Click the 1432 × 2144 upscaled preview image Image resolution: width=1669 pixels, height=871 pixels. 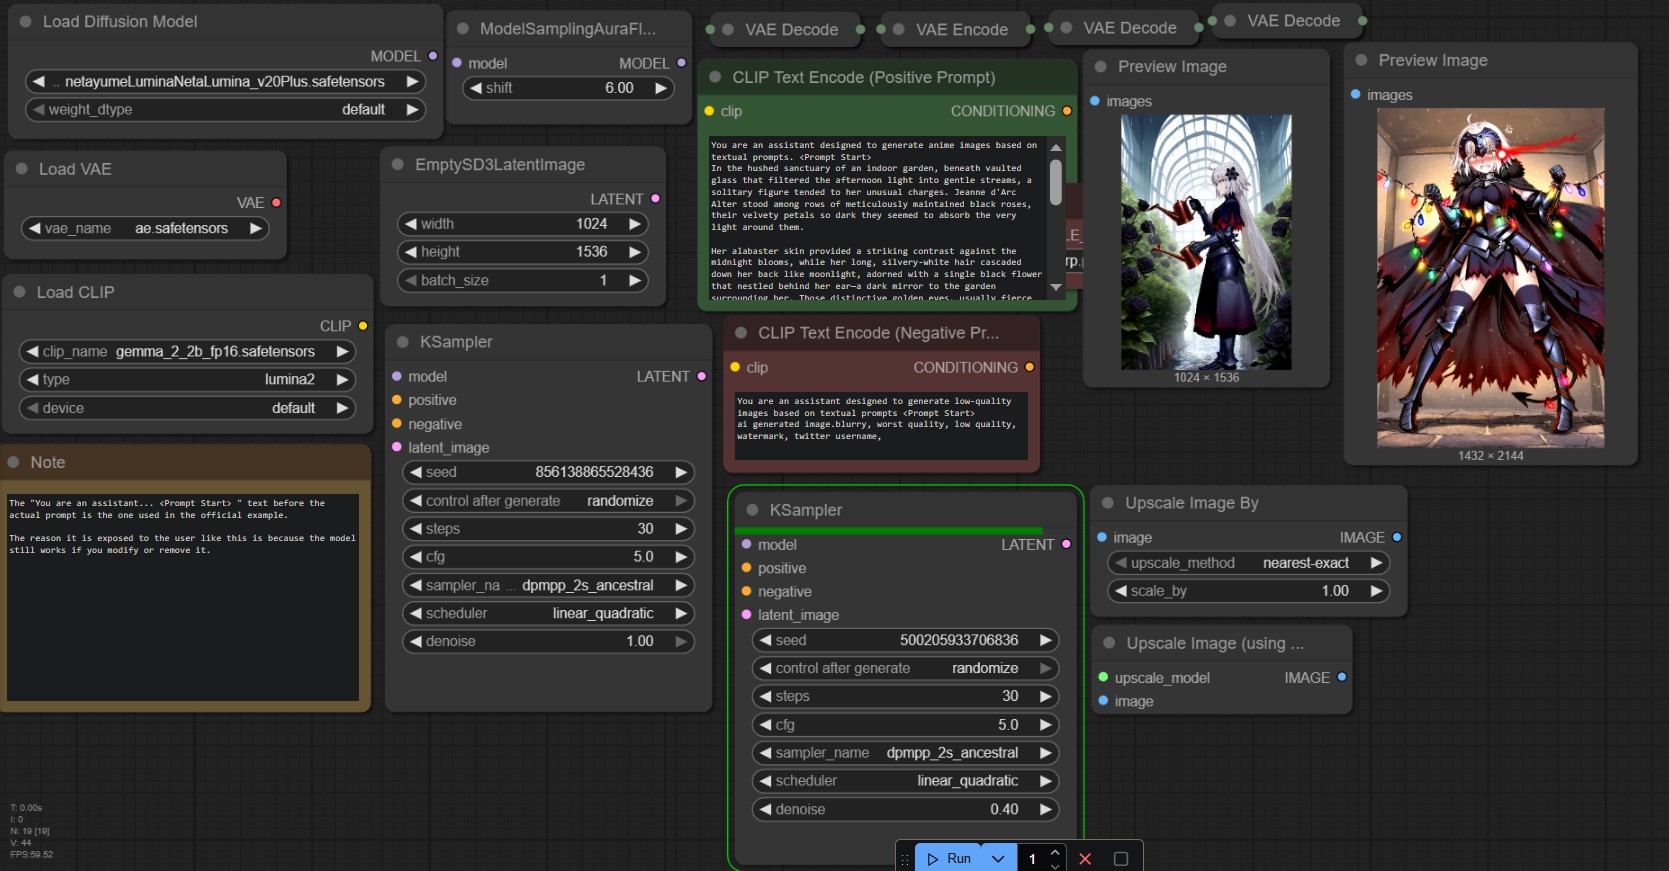coord(1490,278)
